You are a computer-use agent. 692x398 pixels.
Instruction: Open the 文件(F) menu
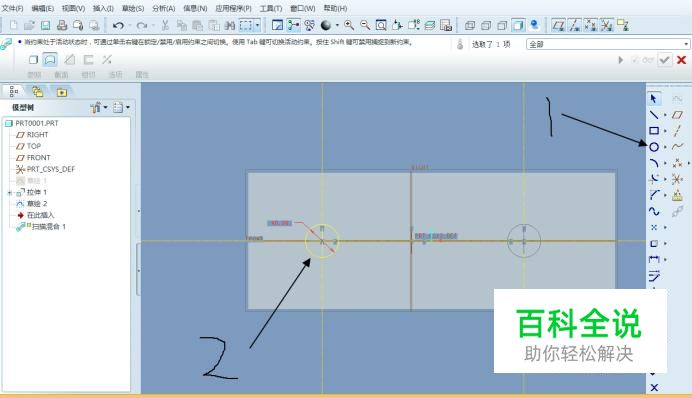click(12, 8)
